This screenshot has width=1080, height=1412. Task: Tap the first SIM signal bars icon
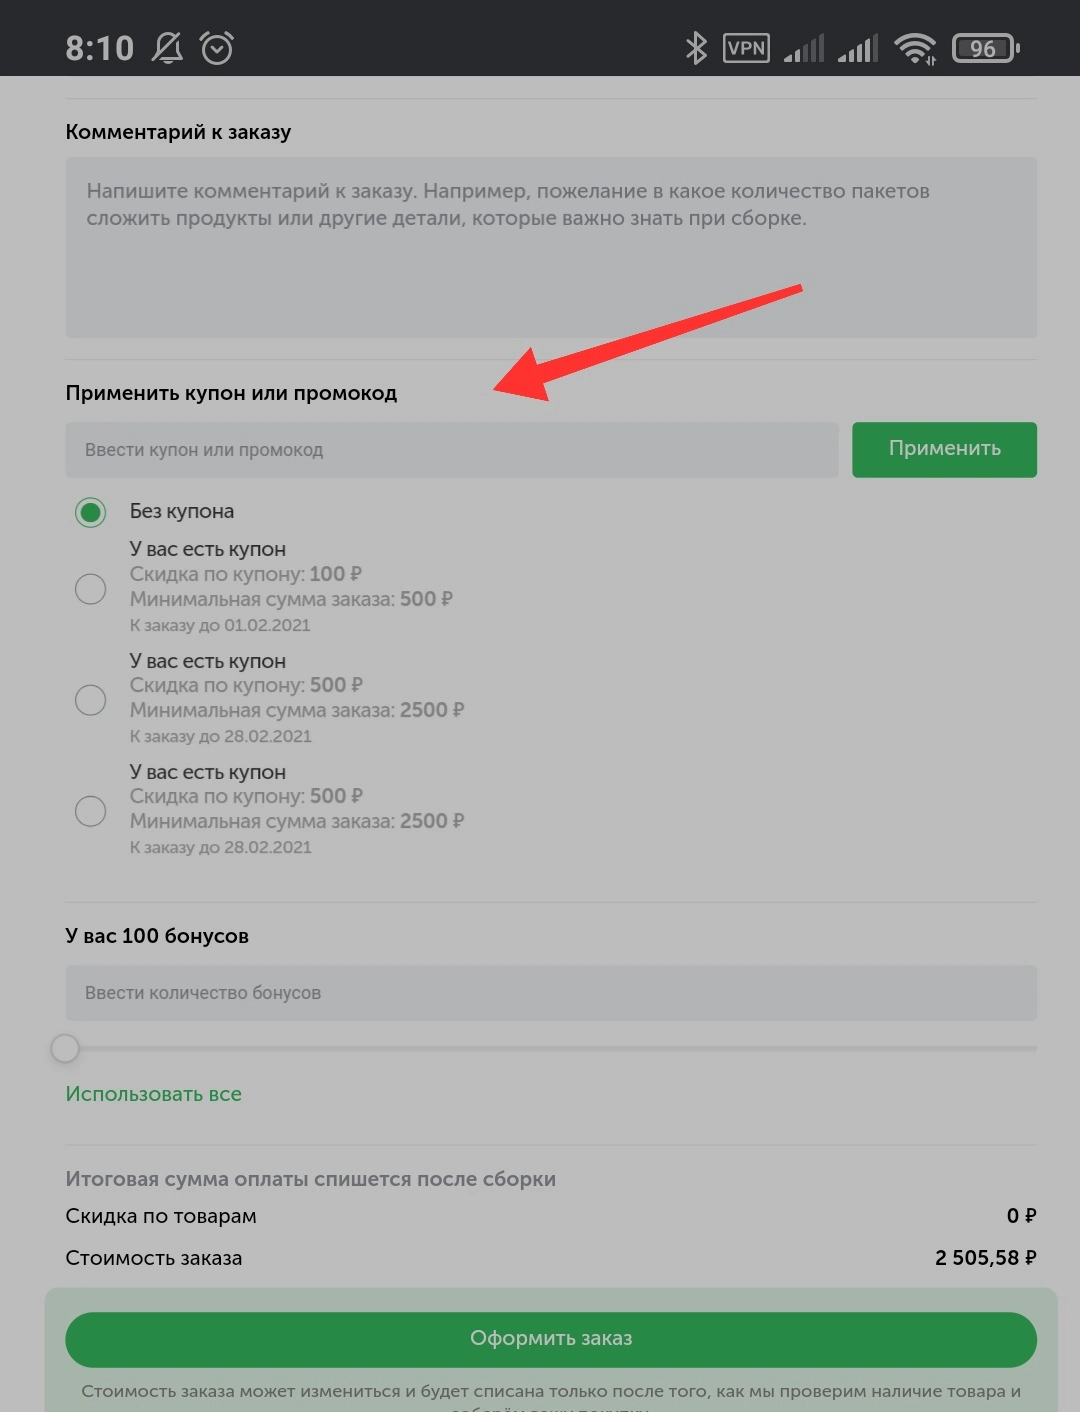pos(804,48)
